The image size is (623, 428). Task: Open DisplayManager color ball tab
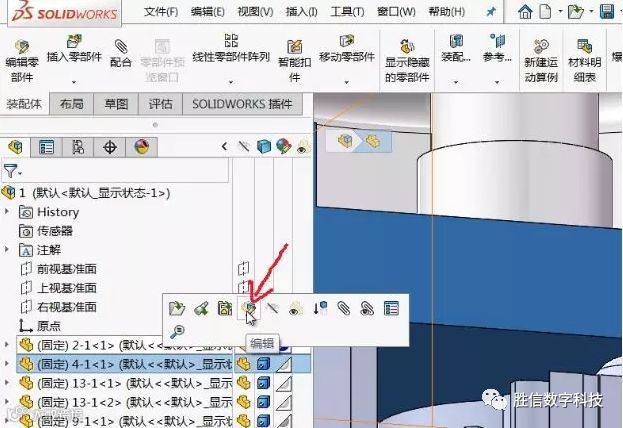[141, 147]
